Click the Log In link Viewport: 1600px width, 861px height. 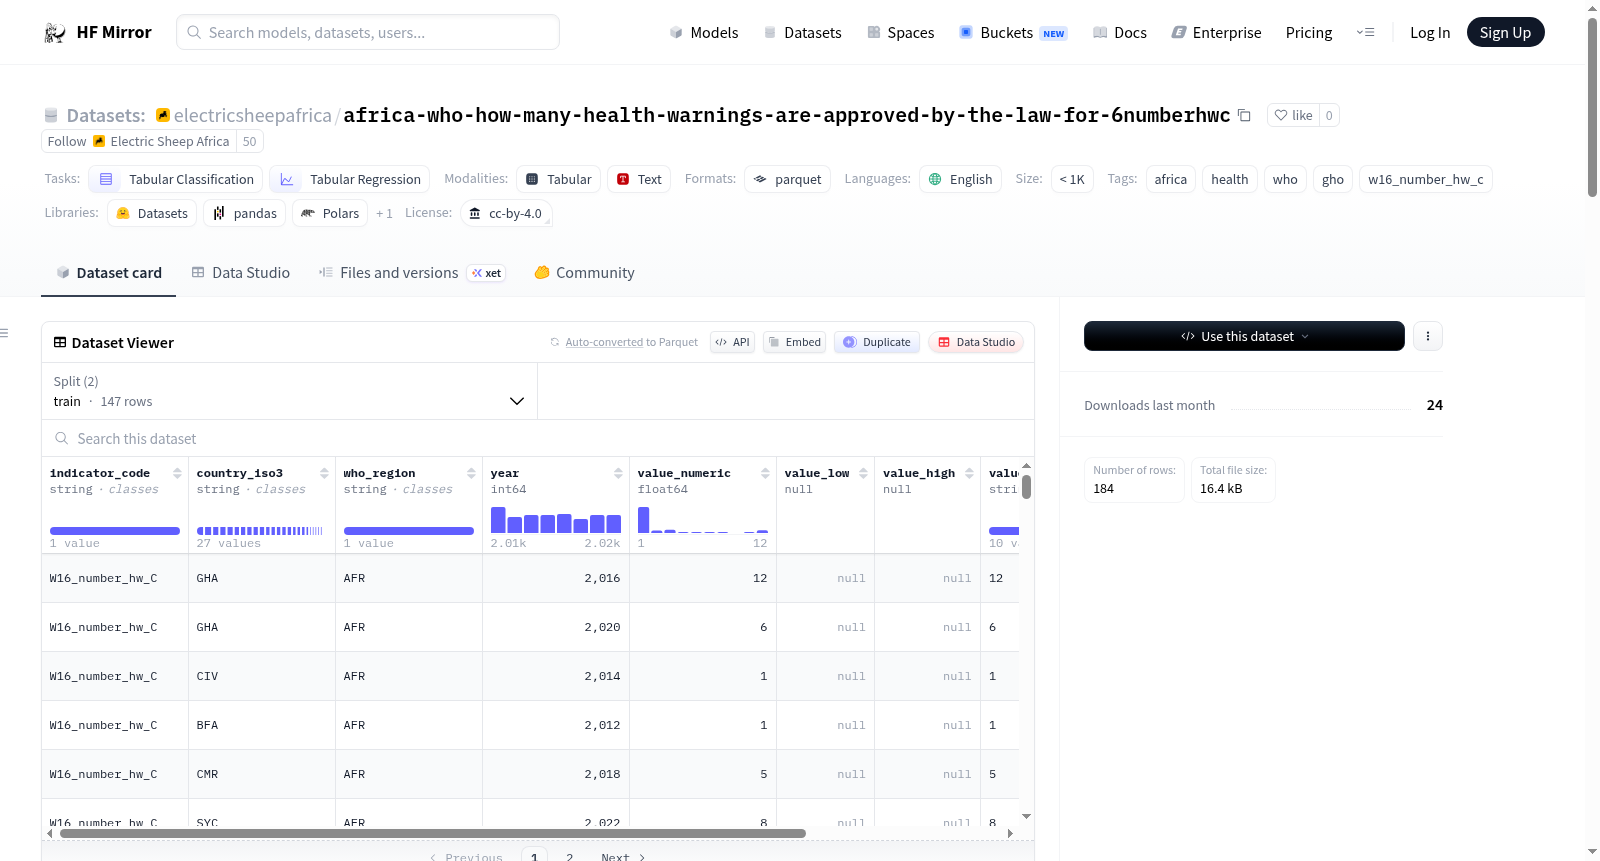pyautogui.click(x=1430, y=32)
